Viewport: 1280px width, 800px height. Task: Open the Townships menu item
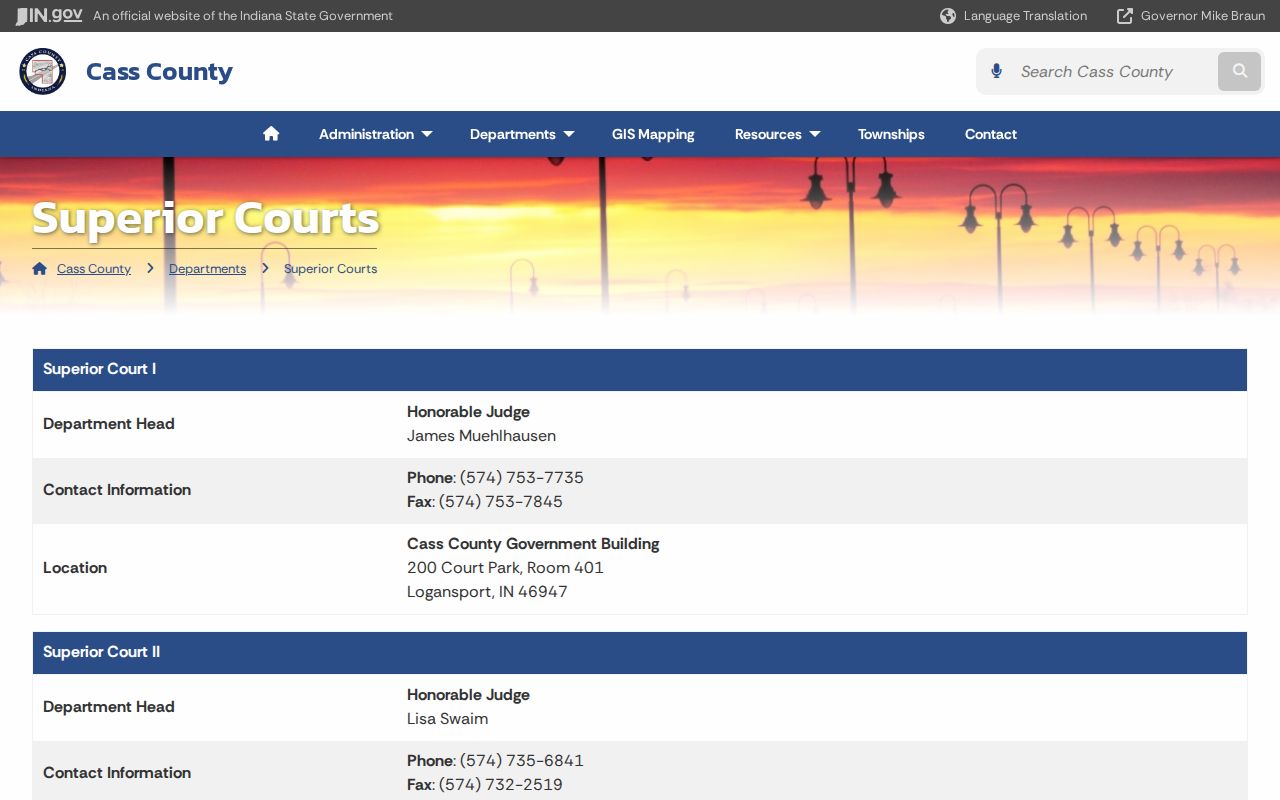click(x=891, y=134)
